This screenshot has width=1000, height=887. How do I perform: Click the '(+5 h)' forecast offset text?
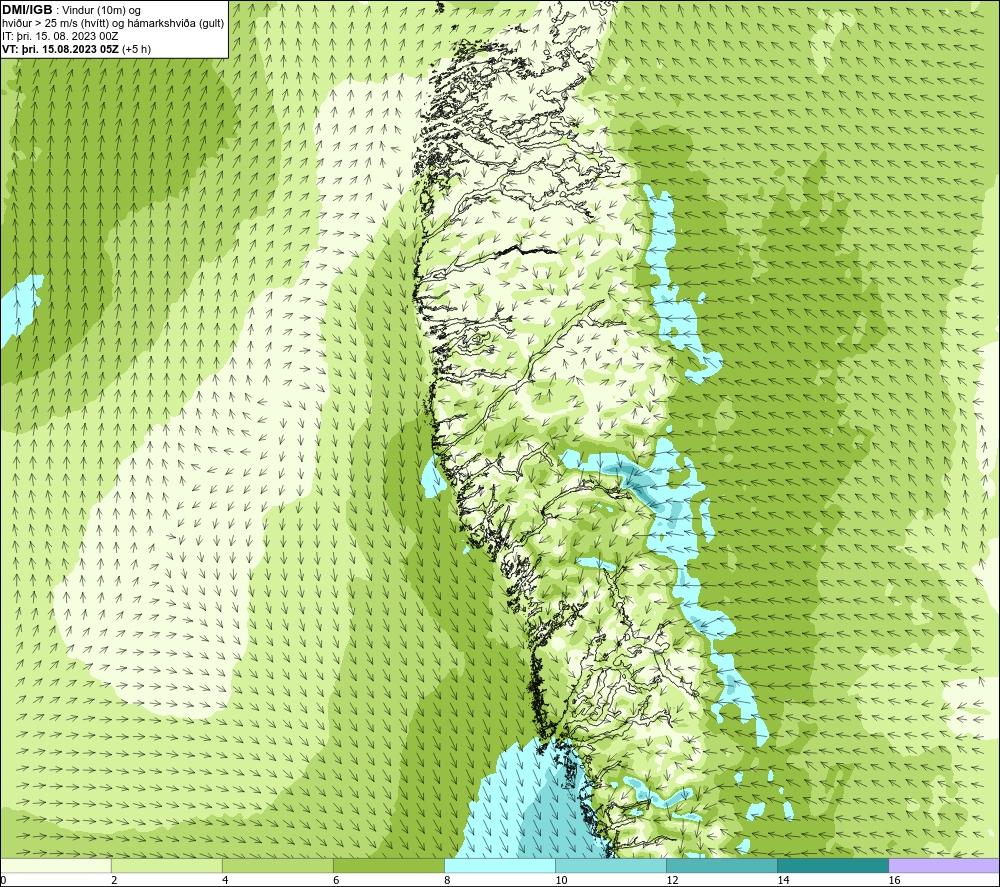(x=136, y=49)
